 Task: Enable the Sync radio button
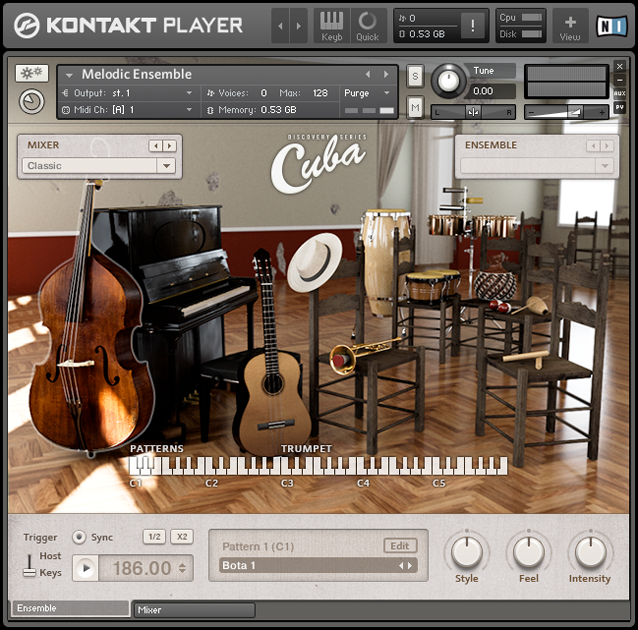click(79, 537)
